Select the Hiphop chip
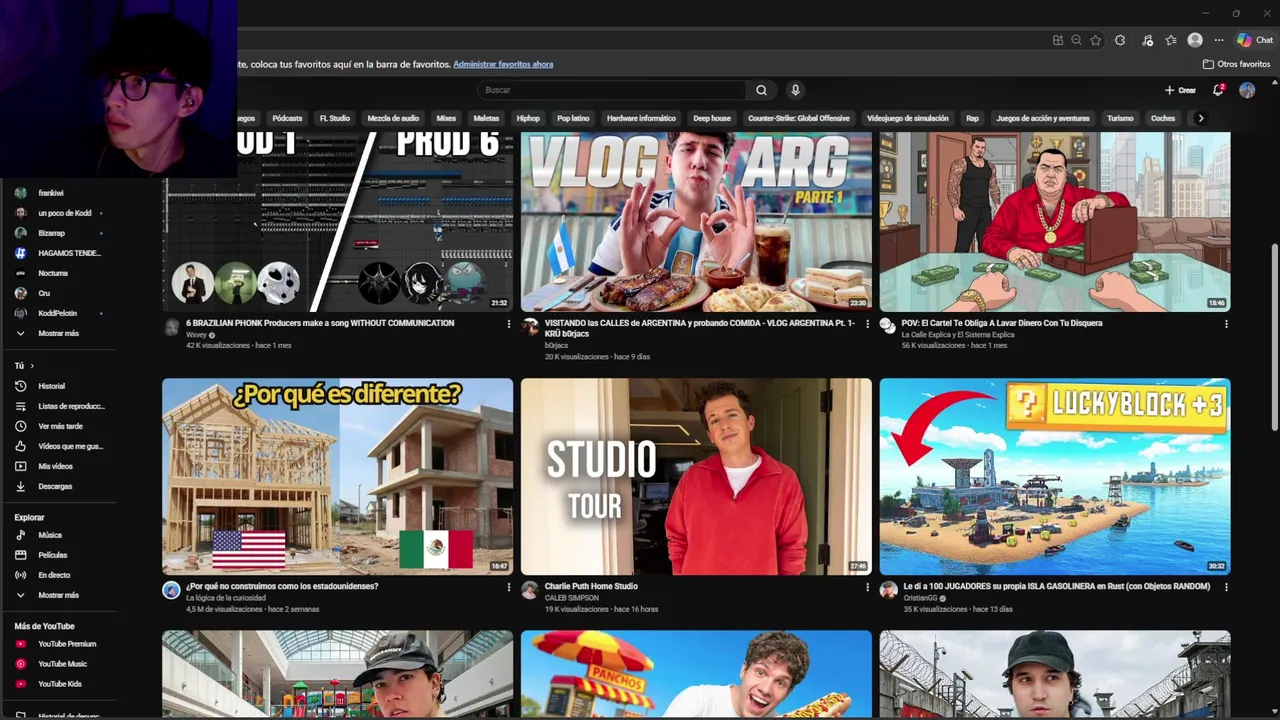The height and width of the screenshot is (720, 1280). point(528,118)
